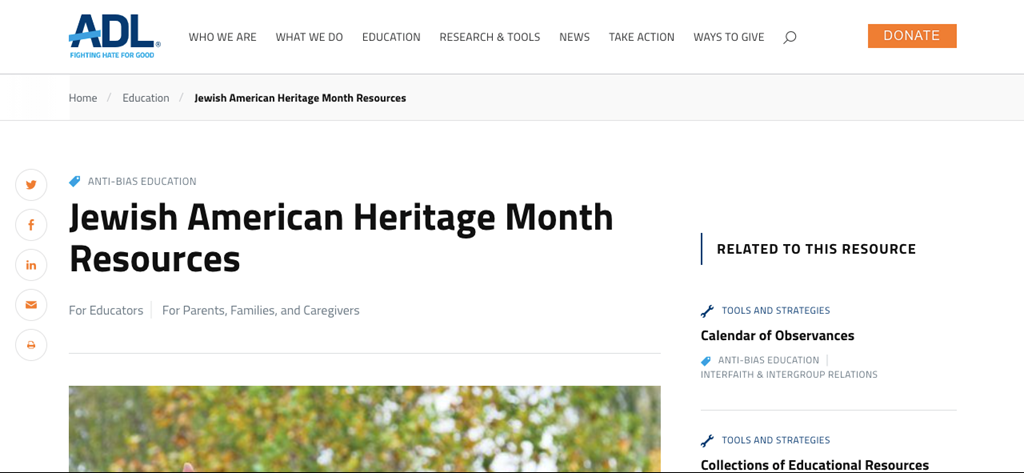
Task: Click tag icon beside Anti-Bias Education heading
Action: pos(75,182)
